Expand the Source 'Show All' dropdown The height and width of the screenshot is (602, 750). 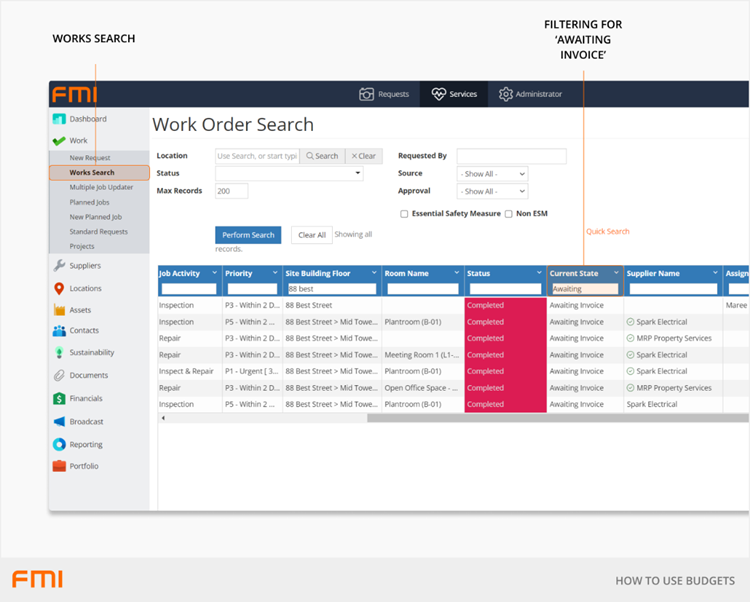491,174
